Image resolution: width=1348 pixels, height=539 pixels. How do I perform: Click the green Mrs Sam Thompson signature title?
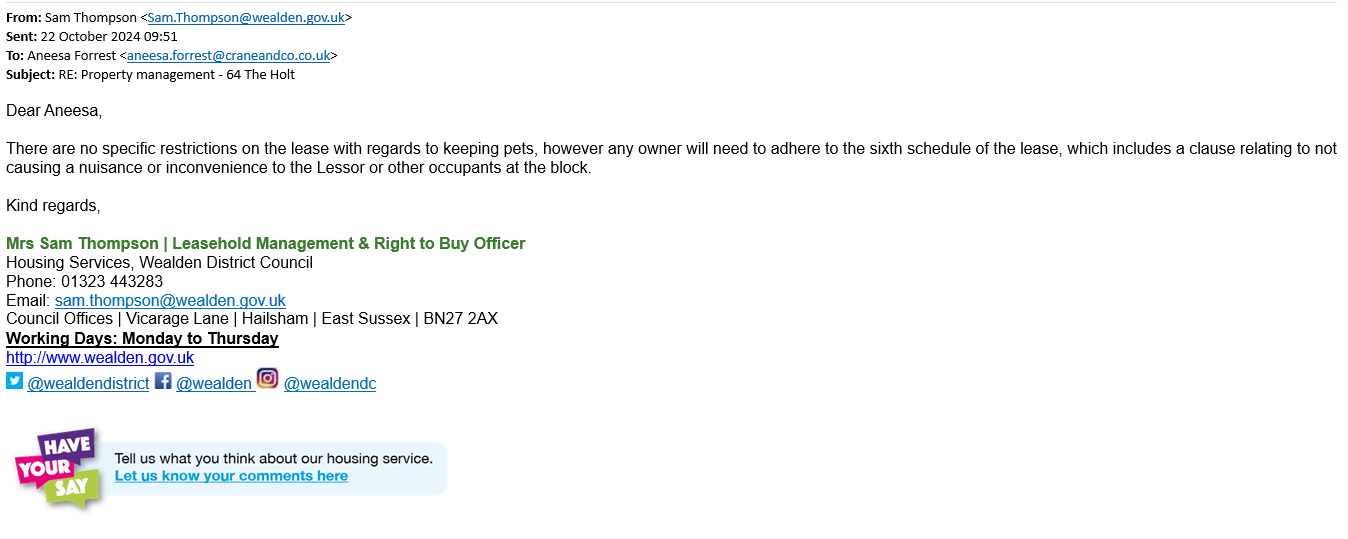pyautogui.click(x=266, y=243)
